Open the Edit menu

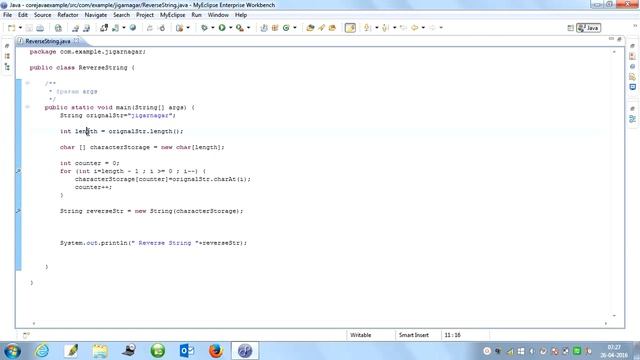[23, 15]
